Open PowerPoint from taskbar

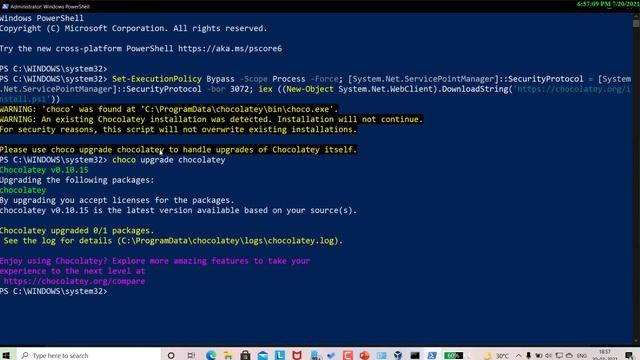point(364,355)
